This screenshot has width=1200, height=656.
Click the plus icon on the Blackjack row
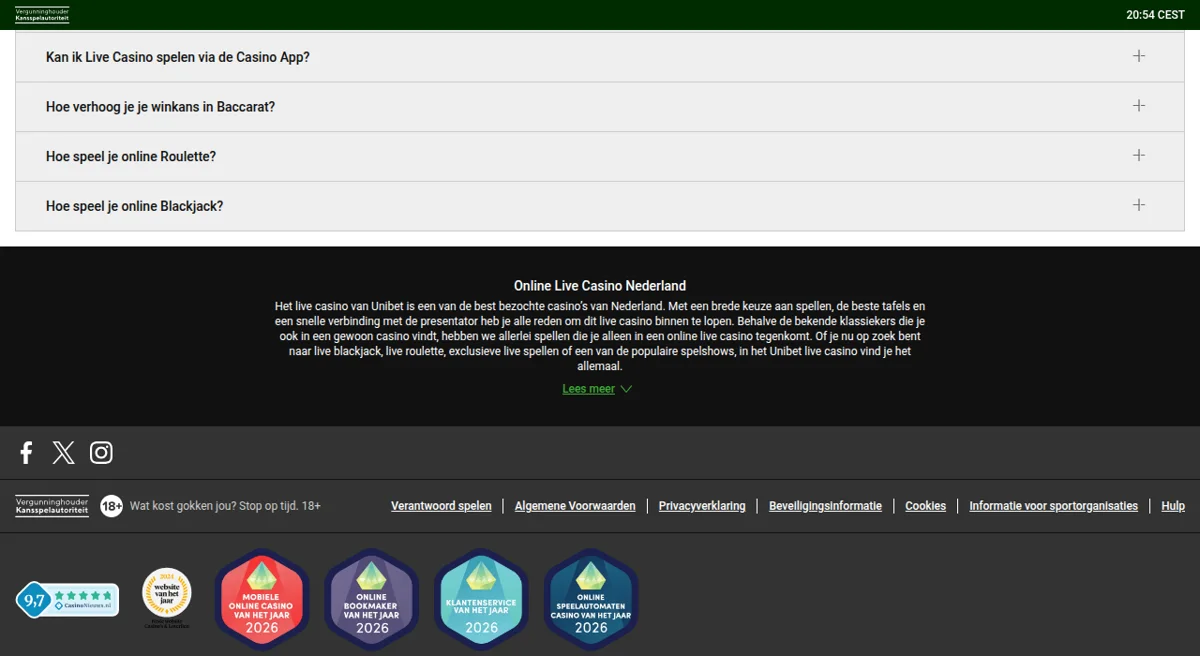pos(1138,205)
